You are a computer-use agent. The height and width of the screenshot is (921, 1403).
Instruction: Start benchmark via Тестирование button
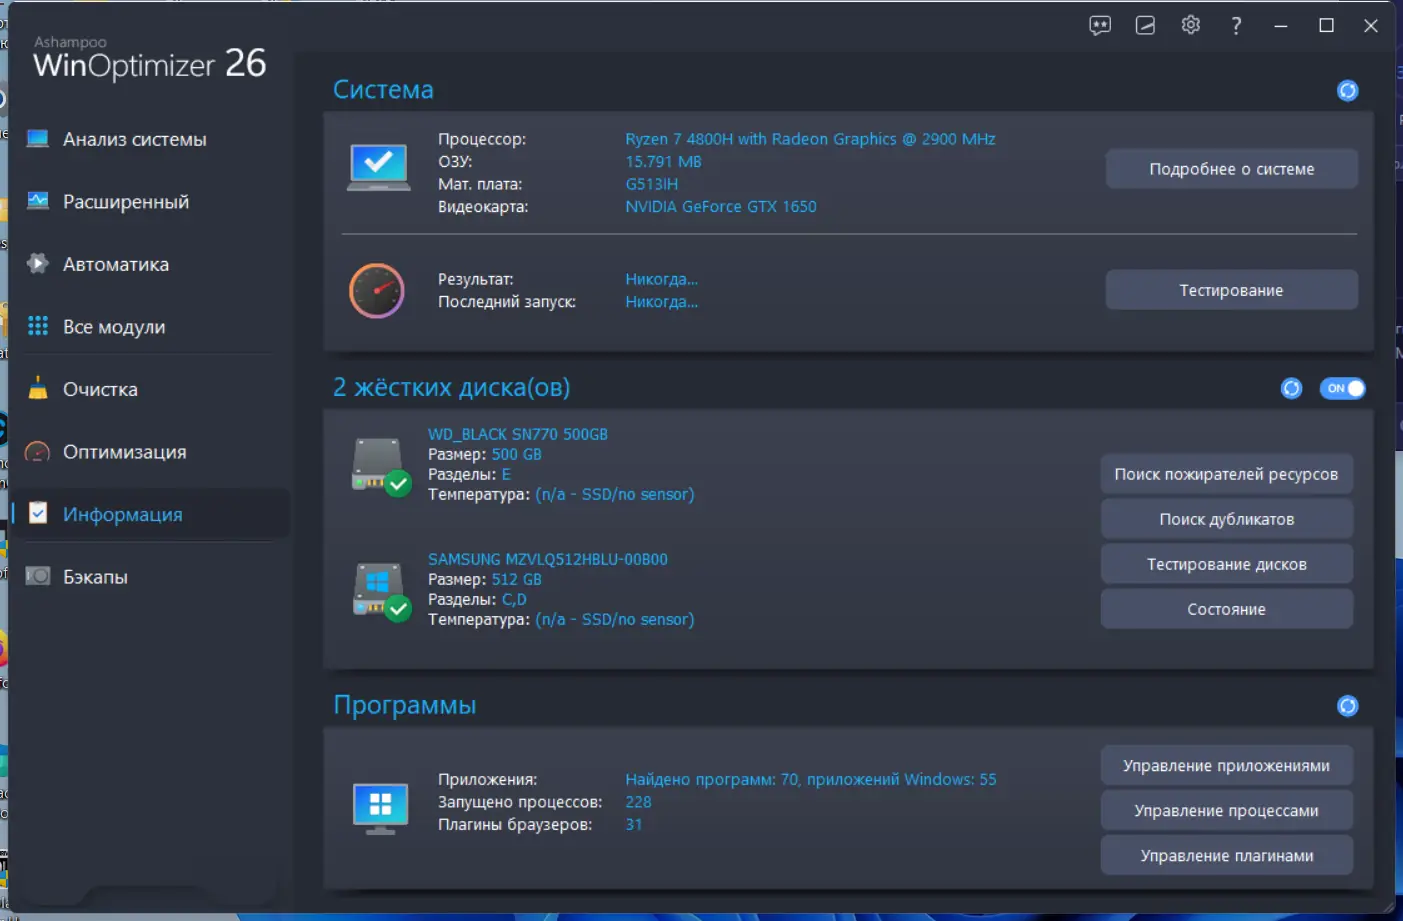pyautogui.click(x=1231, y=289)
